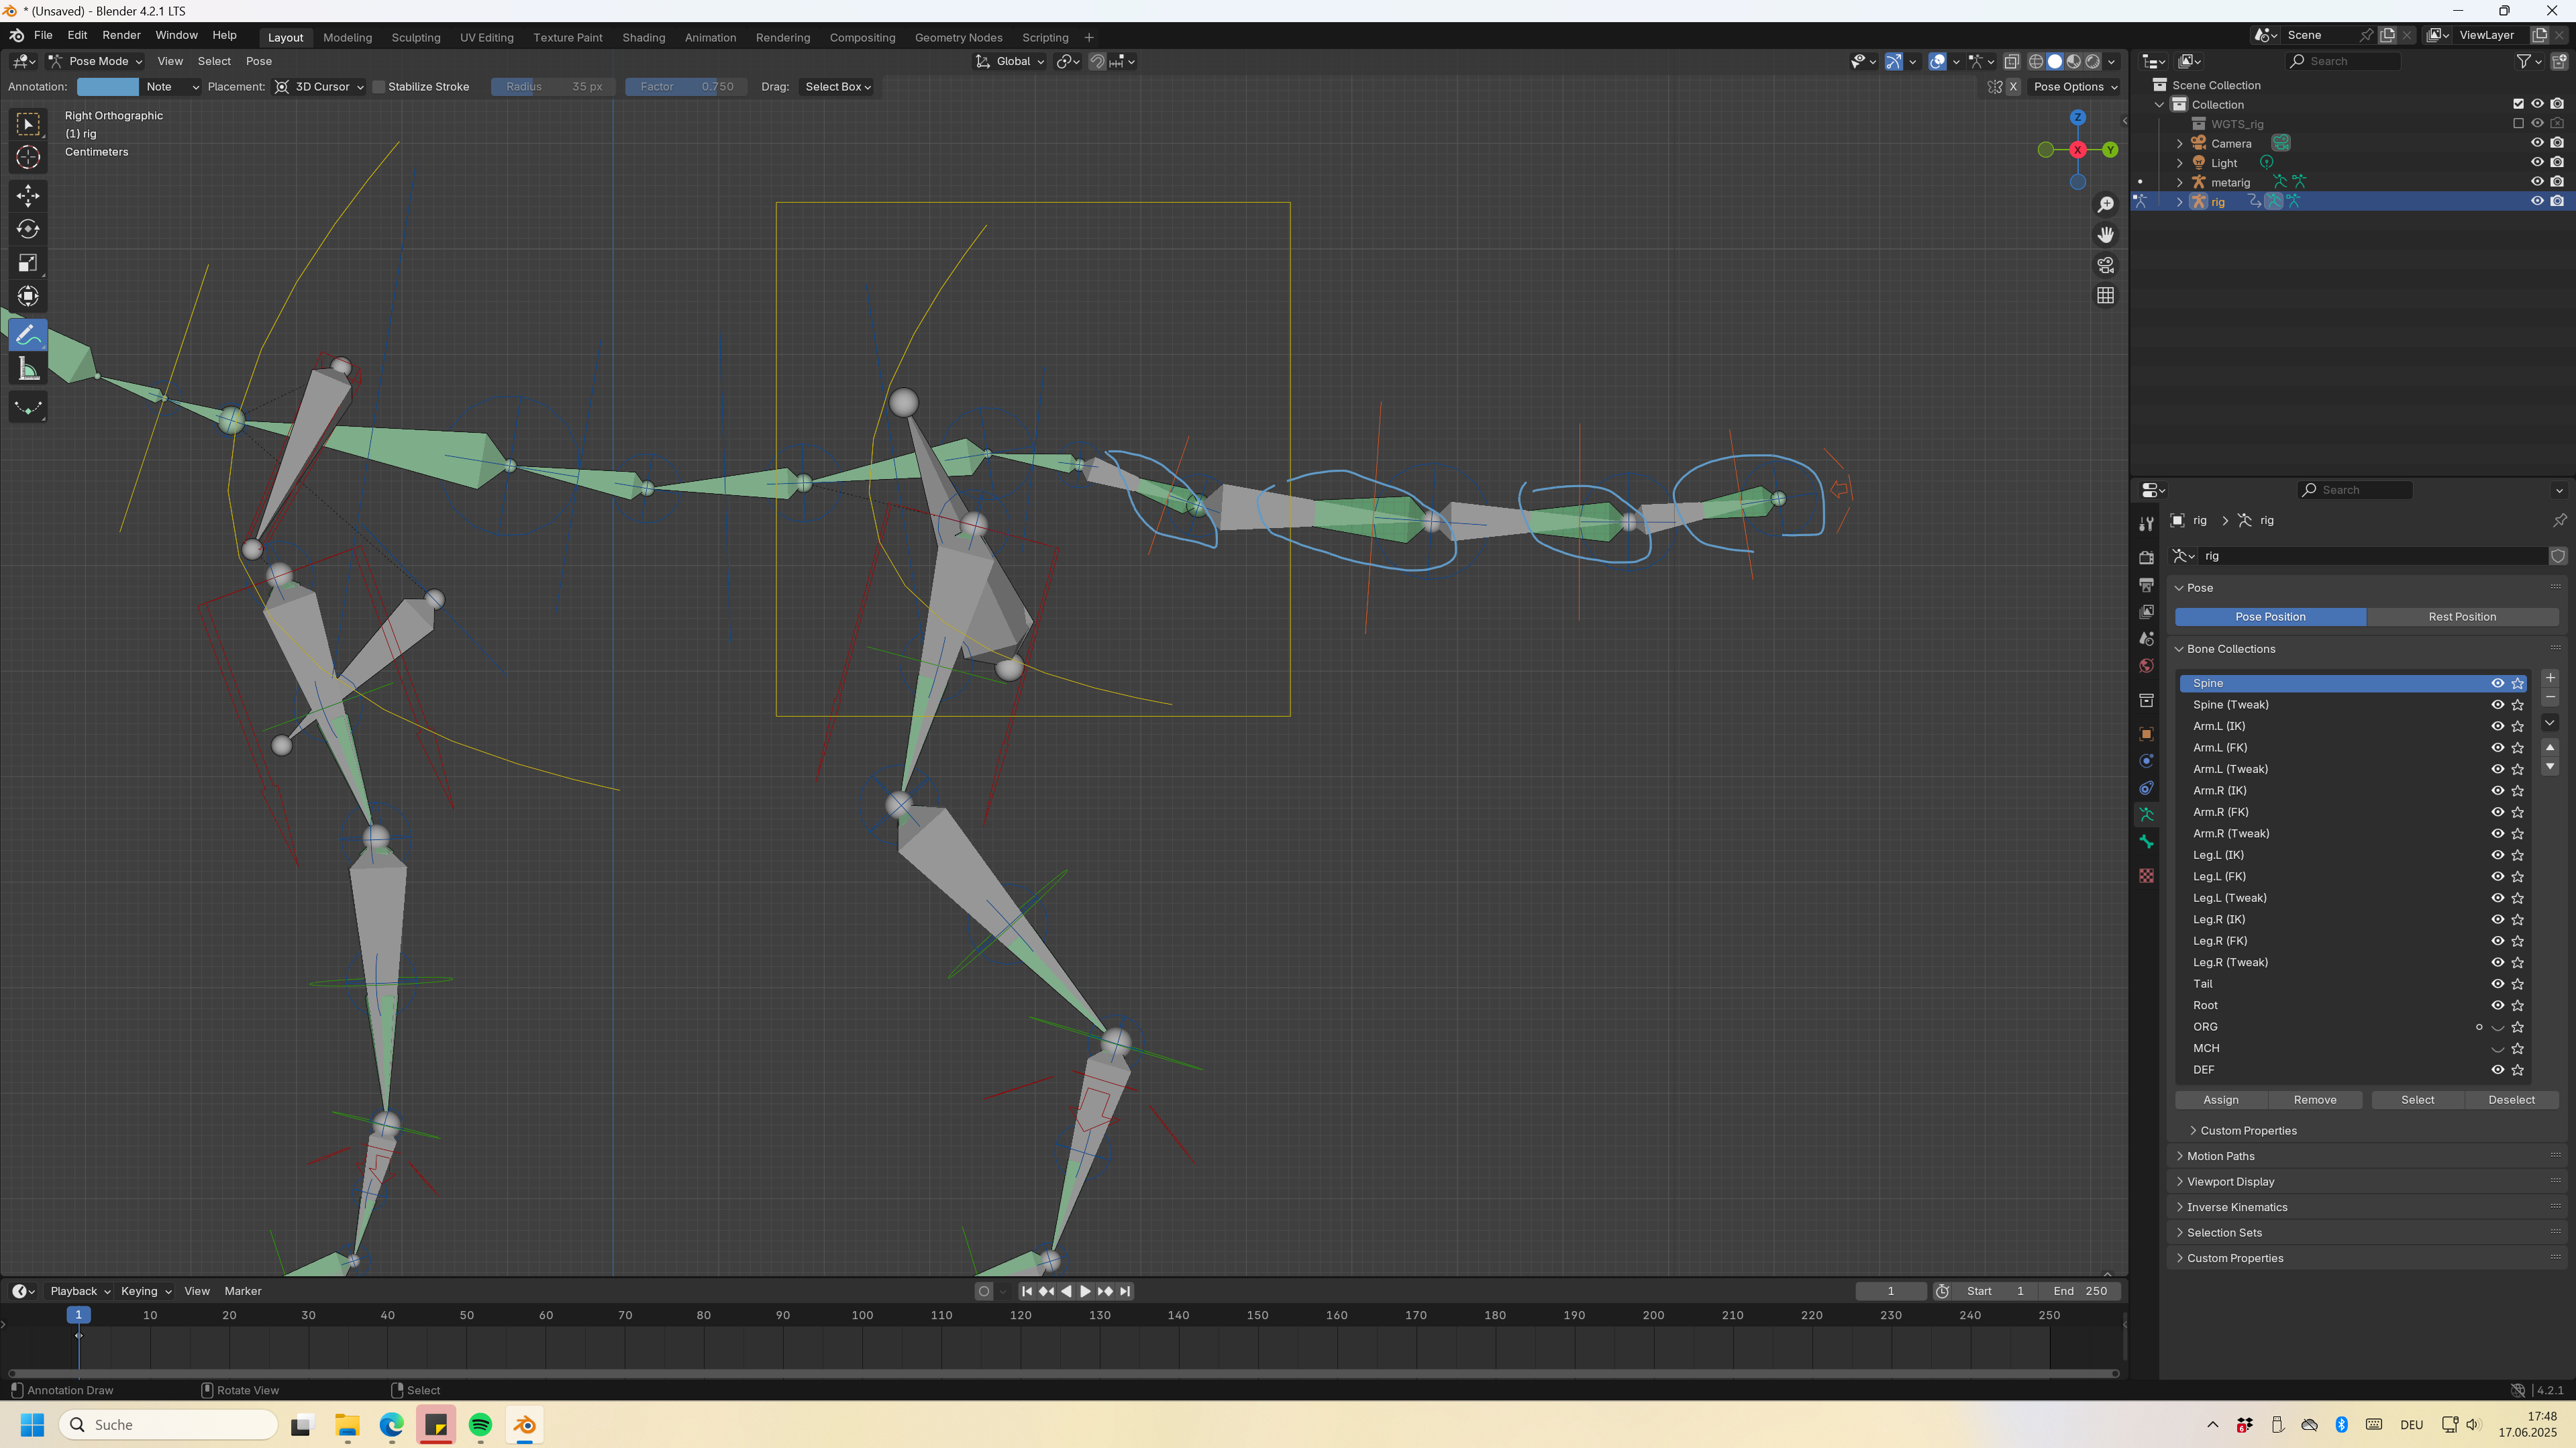Open File Explorer from taskbar
Viewport: 2576px width, 1448px height.
[x=347, y=1425]
